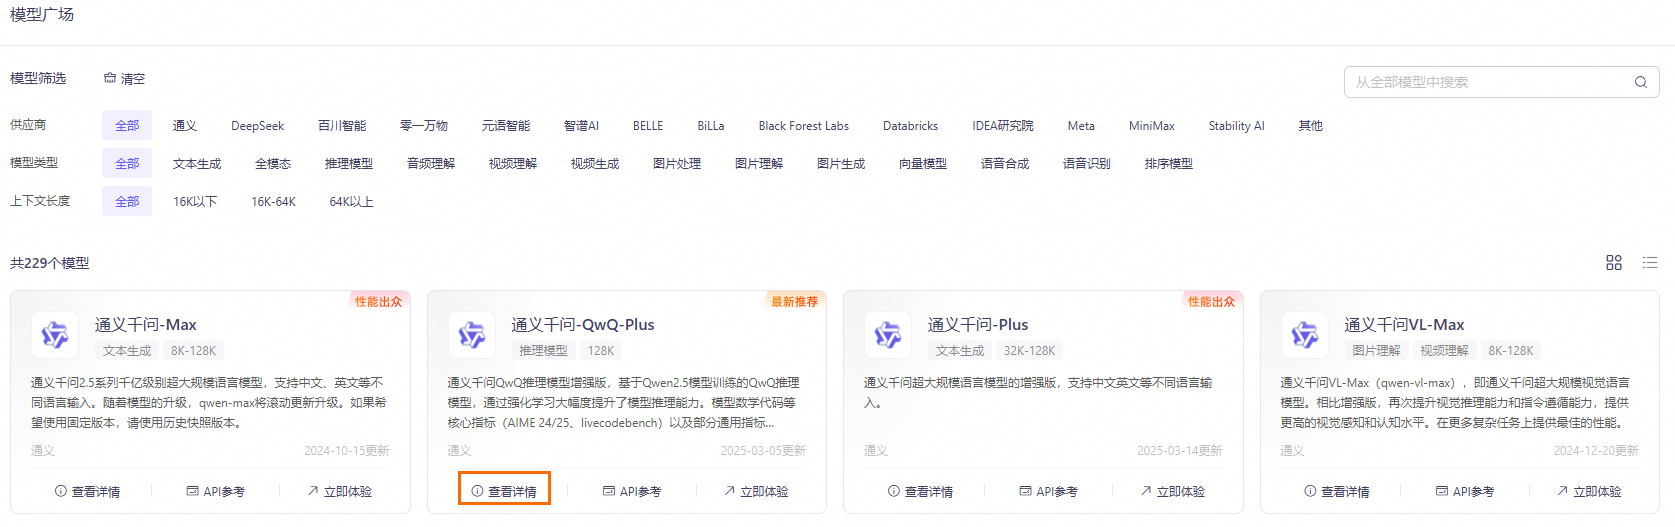Switch to grid view layout icon
Image resolution: width=1675 pixels, height=527 pixels.
(1614, 263)
